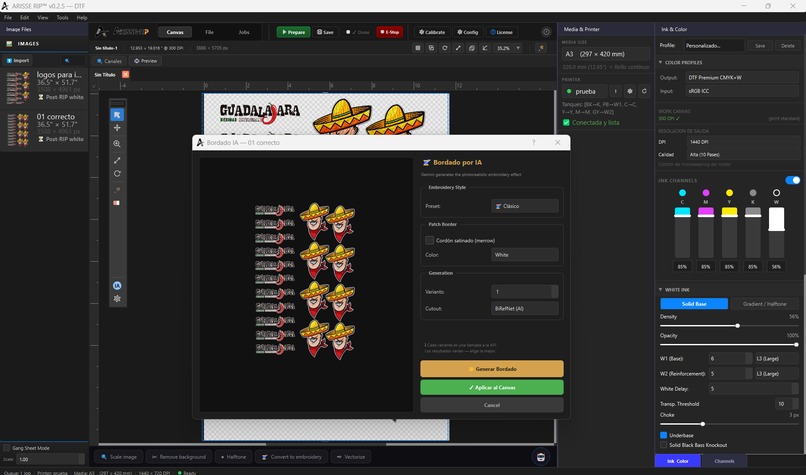Click the round printer icon at bottom right of canvas
This screenshot has height=475, width=806.
pos(540,456)
